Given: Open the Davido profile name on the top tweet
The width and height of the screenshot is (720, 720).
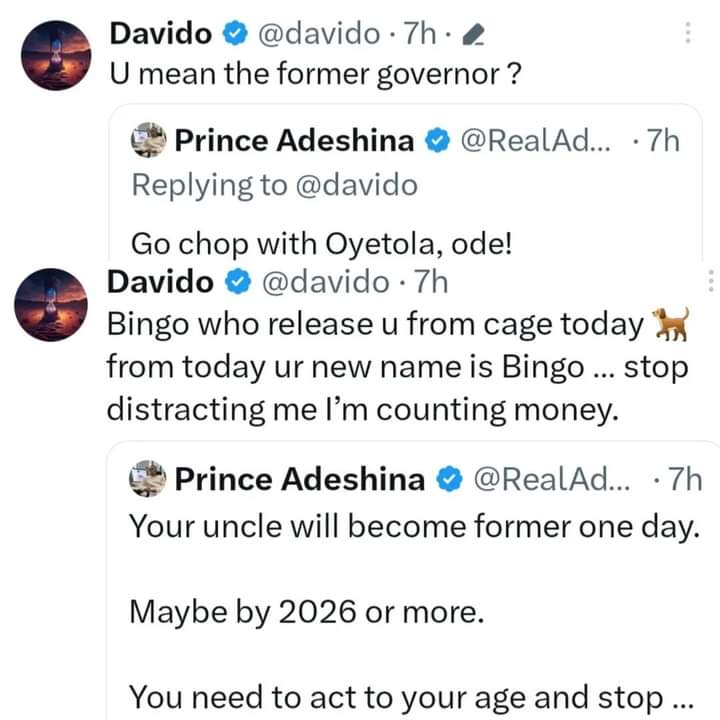Looking at the screenshot, I should (x=160, y=33).
